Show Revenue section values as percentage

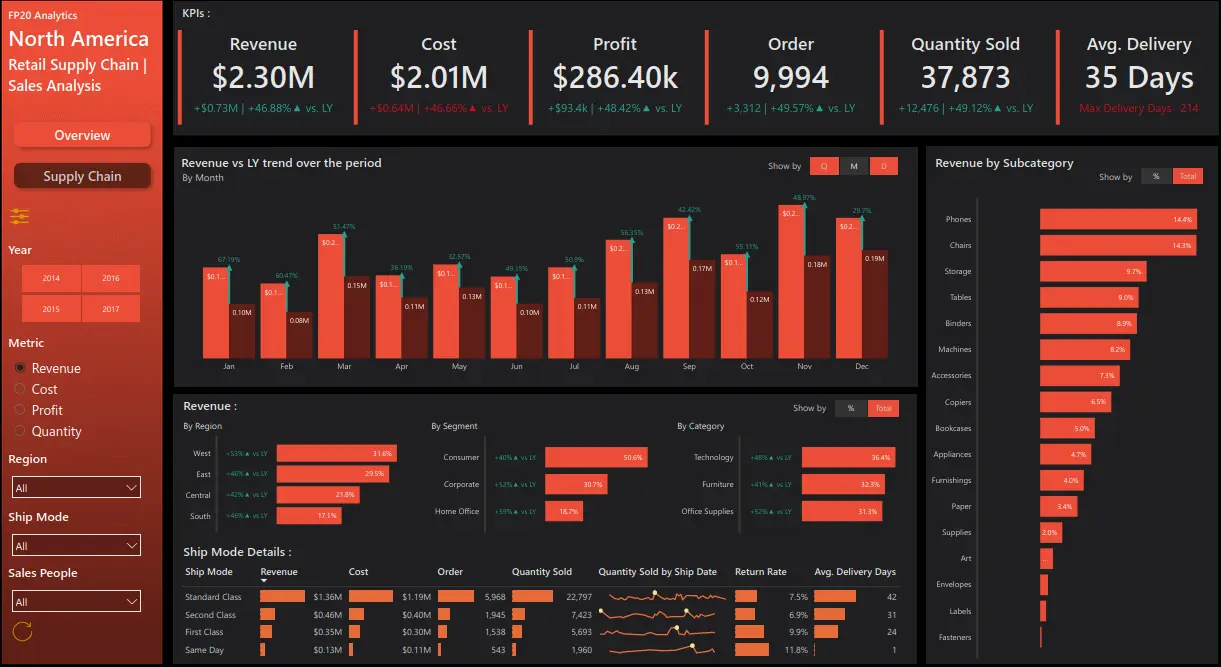coord(851,408)
